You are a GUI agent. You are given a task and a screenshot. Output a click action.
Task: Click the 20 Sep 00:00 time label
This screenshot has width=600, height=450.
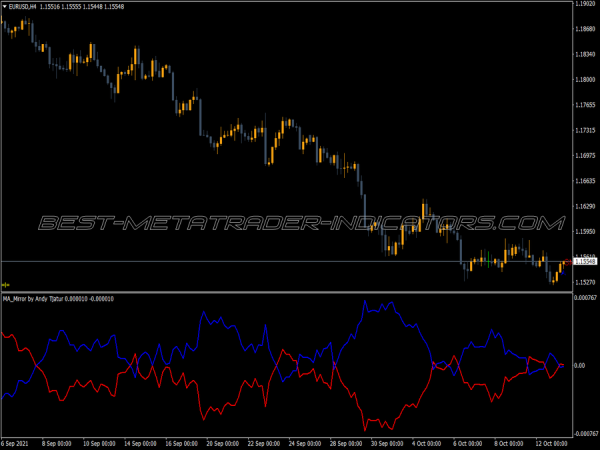(x=223, y=443)
